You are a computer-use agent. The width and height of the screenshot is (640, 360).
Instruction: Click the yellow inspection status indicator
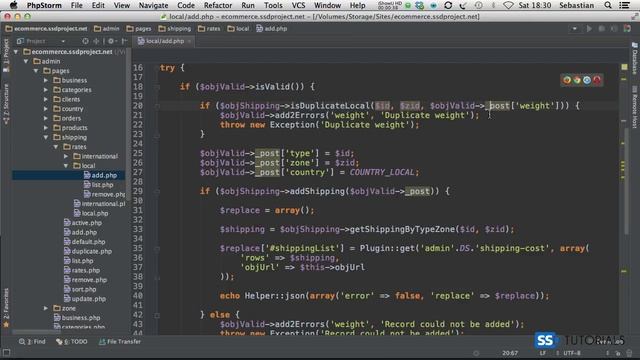pyautogui.click(x=624, y=67)
